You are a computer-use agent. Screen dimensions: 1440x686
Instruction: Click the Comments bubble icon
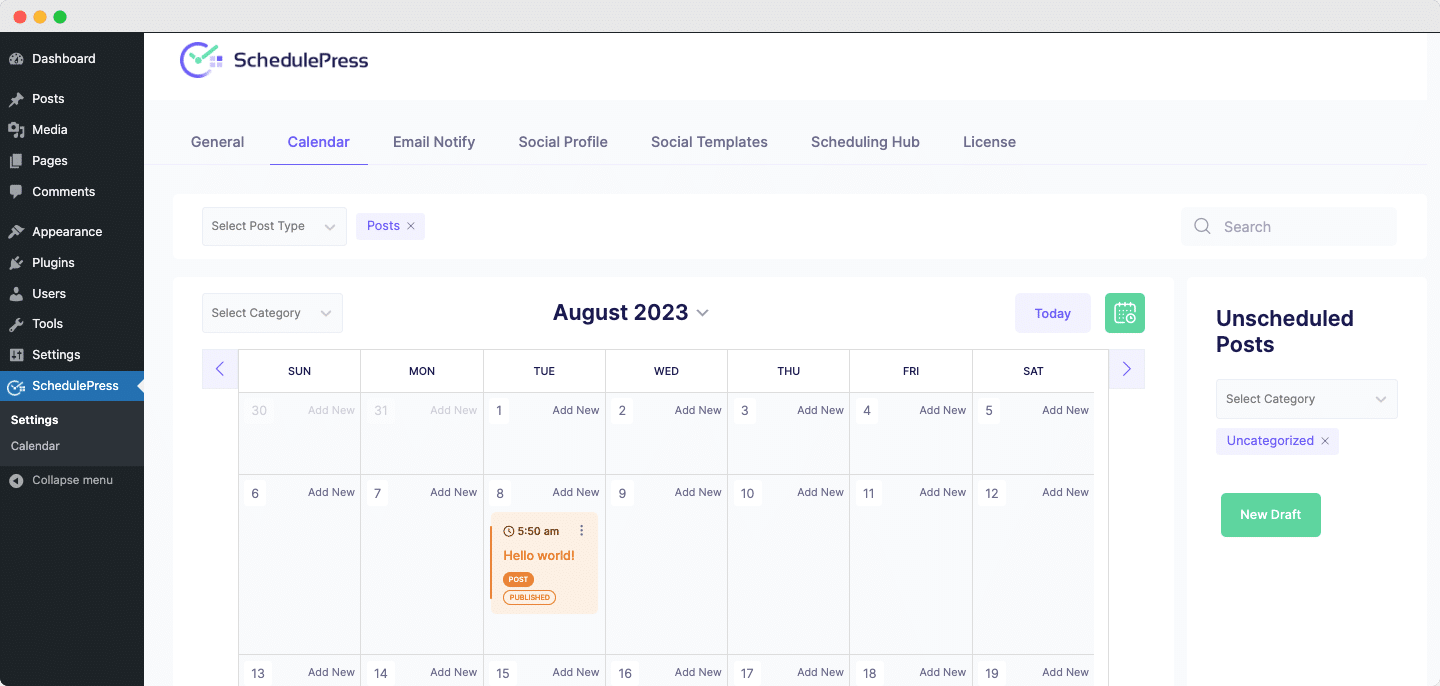[16, 192]
